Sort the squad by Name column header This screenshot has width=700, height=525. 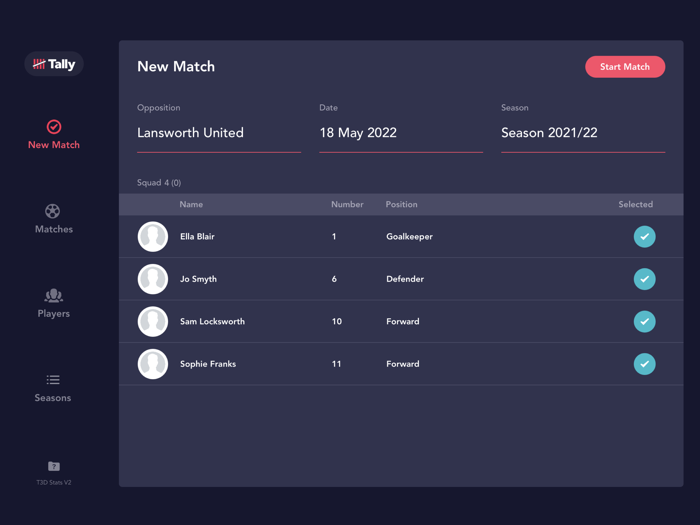coord(191,204)
